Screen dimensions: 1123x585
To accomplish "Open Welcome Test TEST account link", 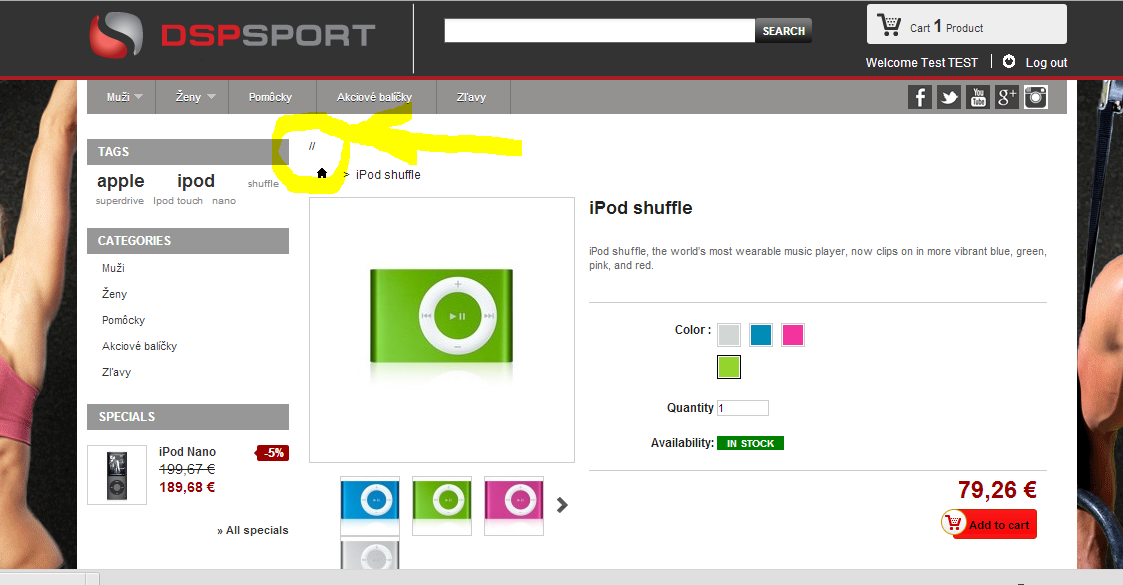I will pyautogui.click(x=921, y=62).
